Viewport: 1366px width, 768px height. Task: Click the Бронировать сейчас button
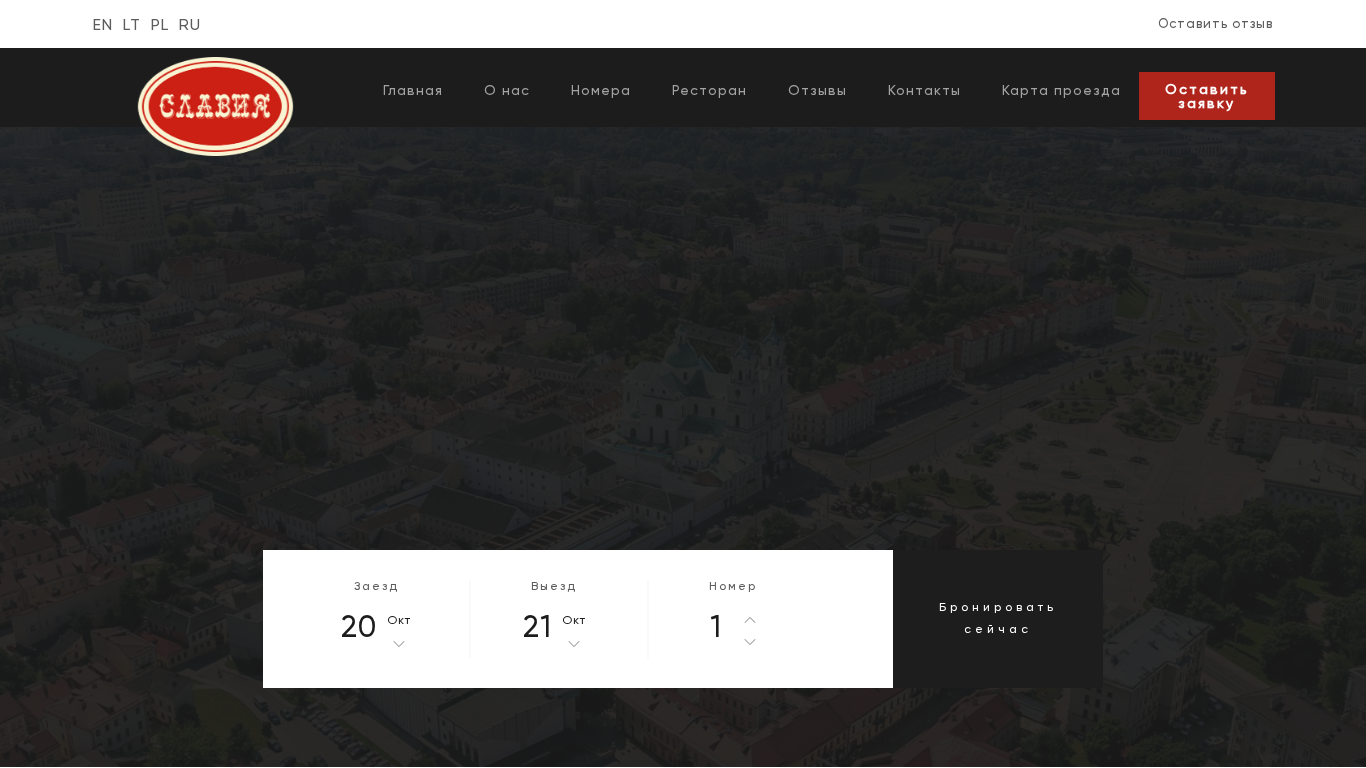998,619
